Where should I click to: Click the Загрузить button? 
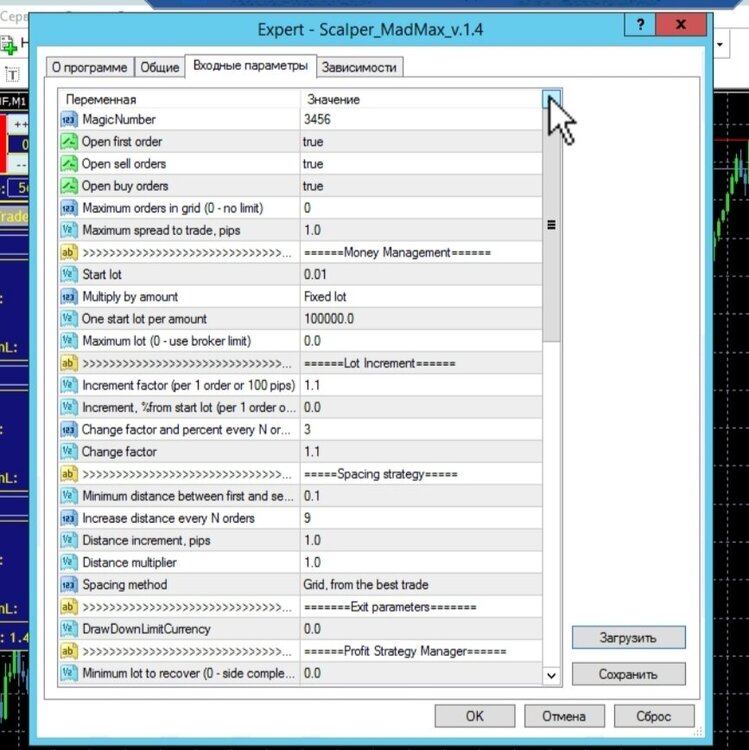pyautogui.click(x=628, y=638)
